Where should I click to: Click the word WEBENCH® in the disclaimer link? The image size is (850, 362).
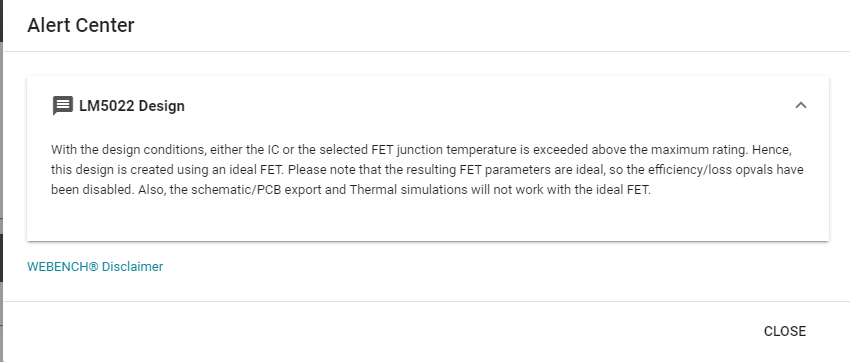tap(63, 267)
